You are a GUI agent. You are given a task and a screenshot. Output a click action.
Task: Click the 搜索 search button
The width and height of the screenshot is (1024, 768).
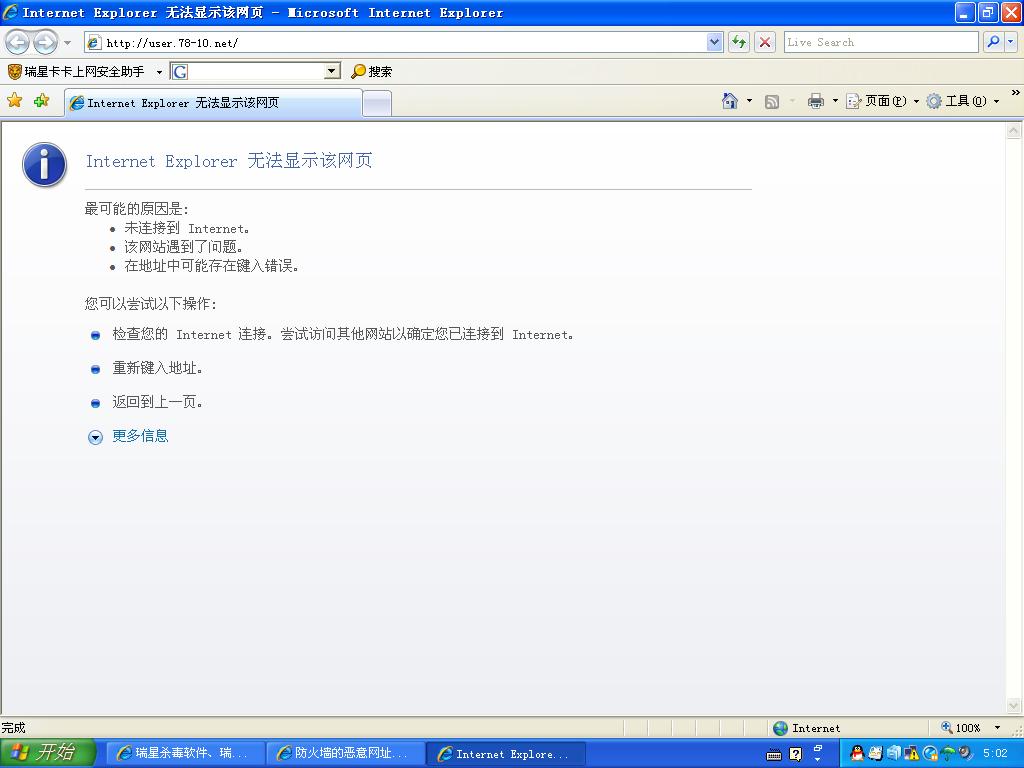[372, 71]
